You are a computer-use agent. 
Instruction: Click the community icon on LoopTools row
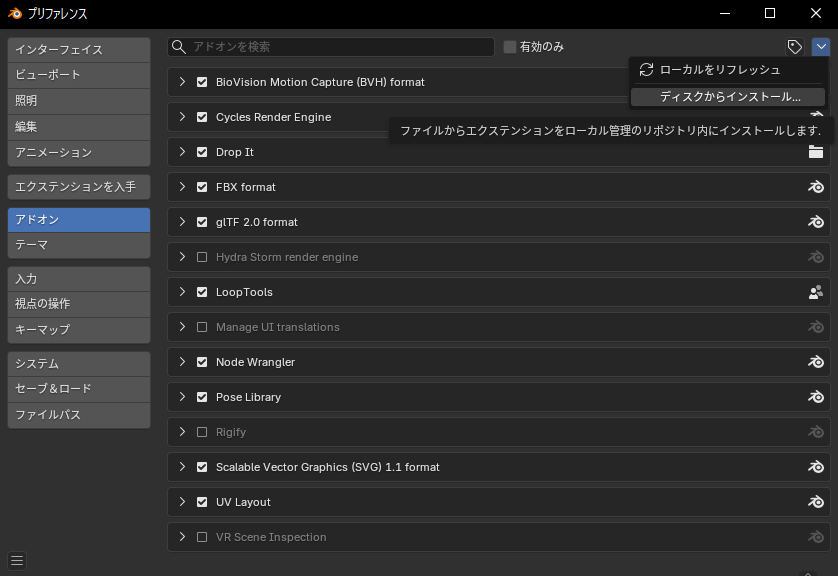point(816,292)
